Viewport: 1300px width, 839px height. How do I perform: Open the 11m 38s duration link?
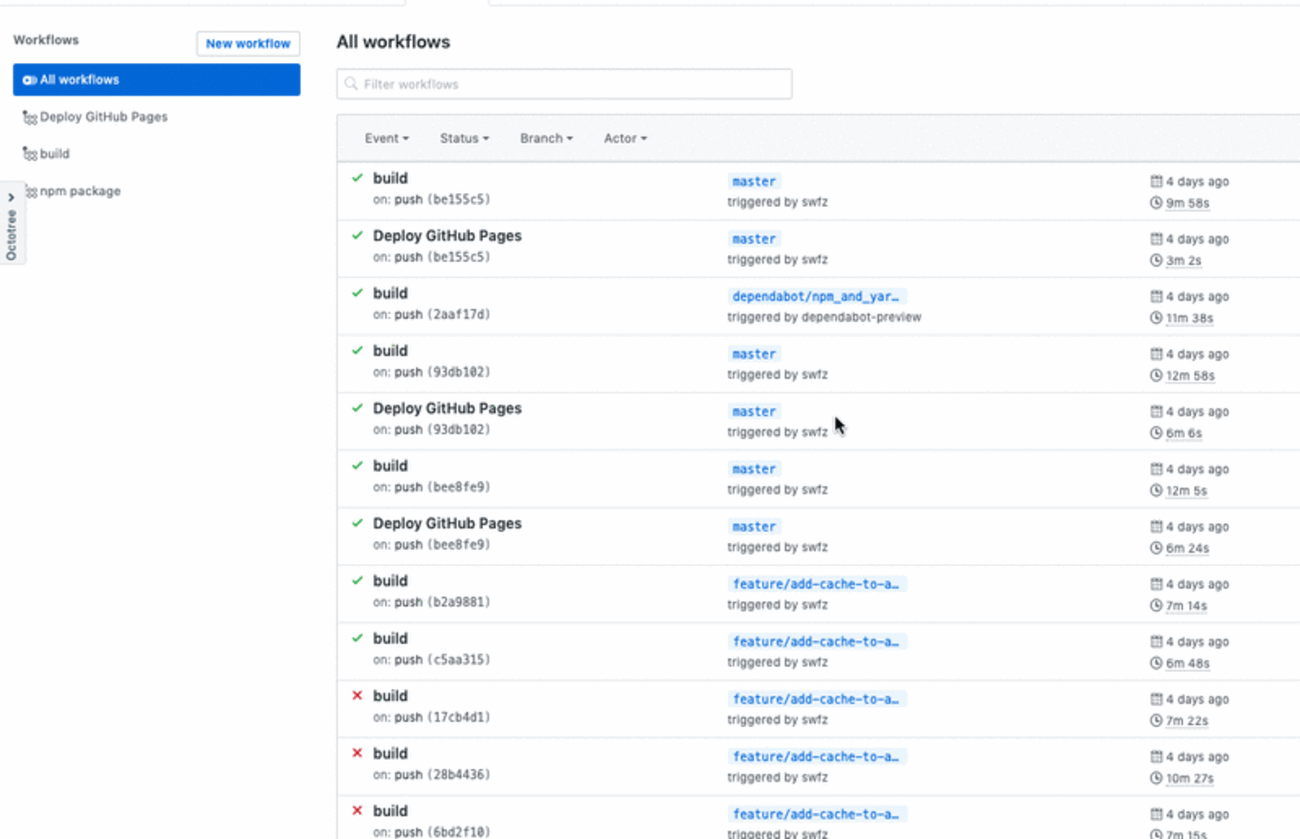(1189, 318)
